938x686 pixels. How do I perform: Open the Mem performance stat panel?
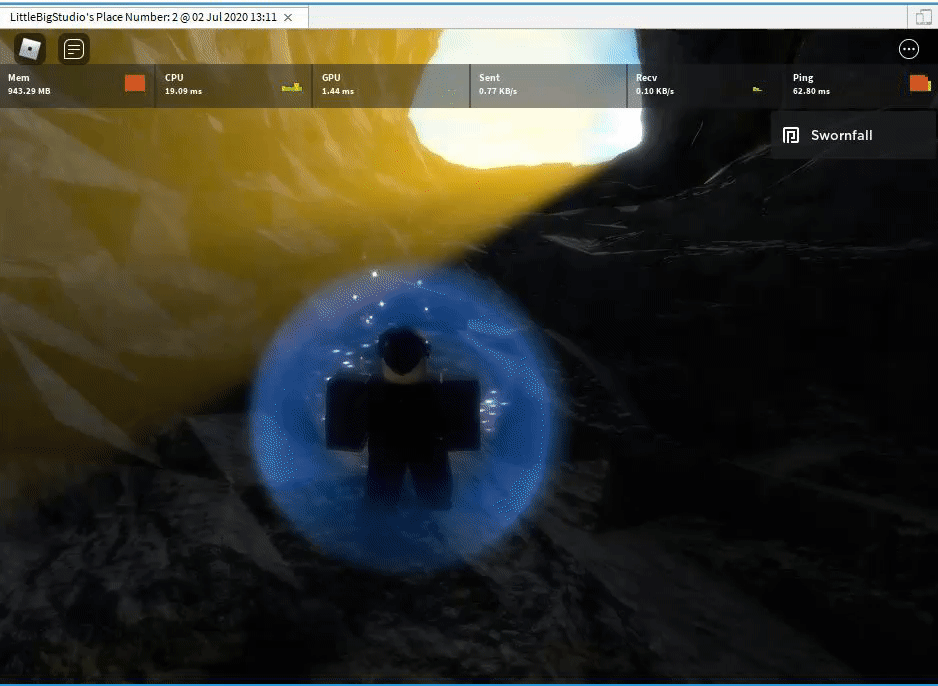pos(77,86)
